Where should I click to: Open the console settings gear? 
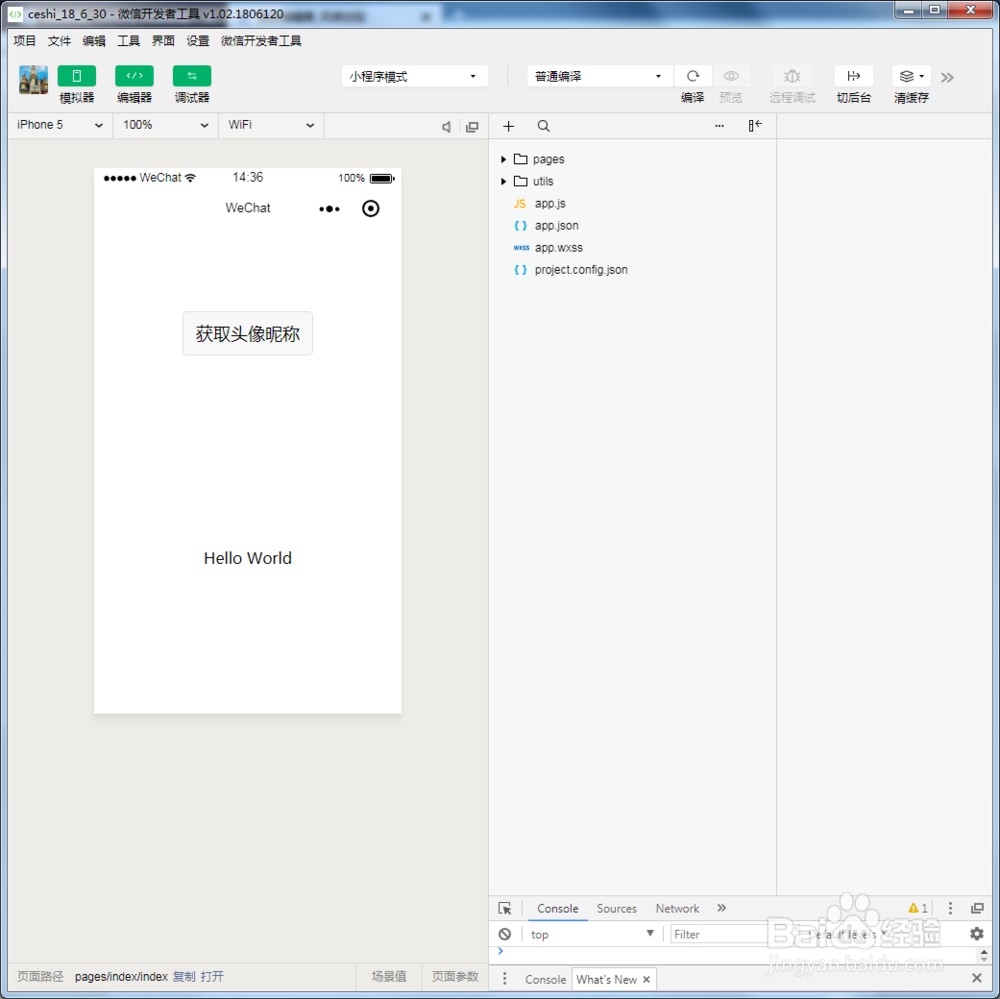[976, 934]
